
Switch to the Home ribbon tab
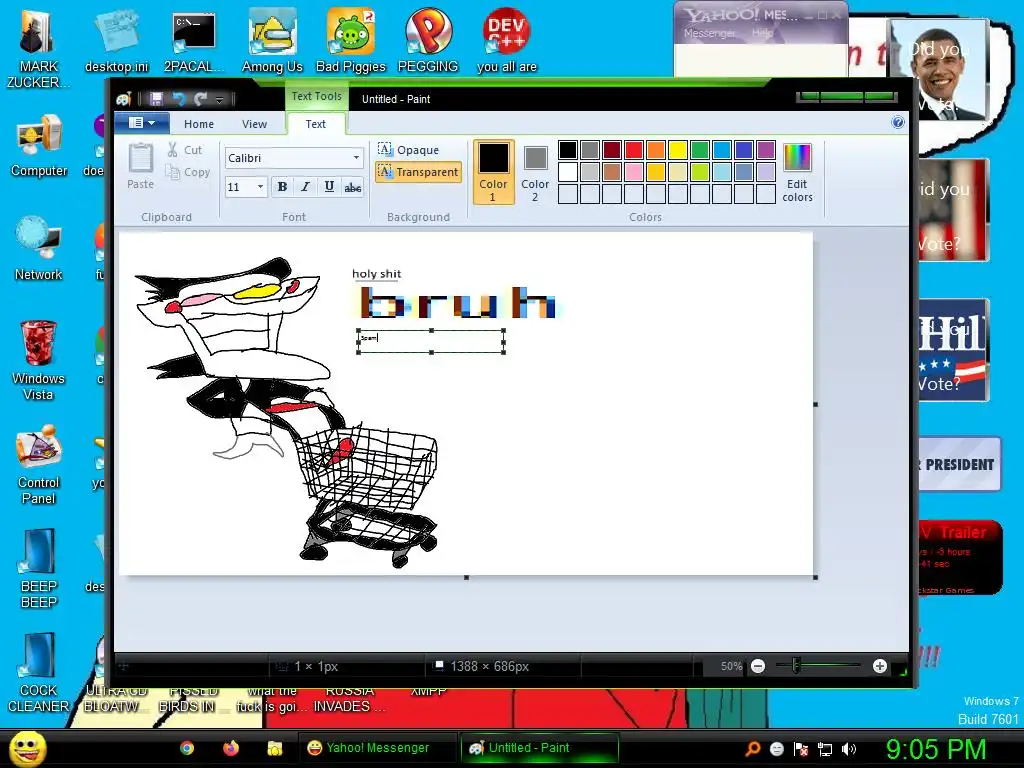[199, 123]
